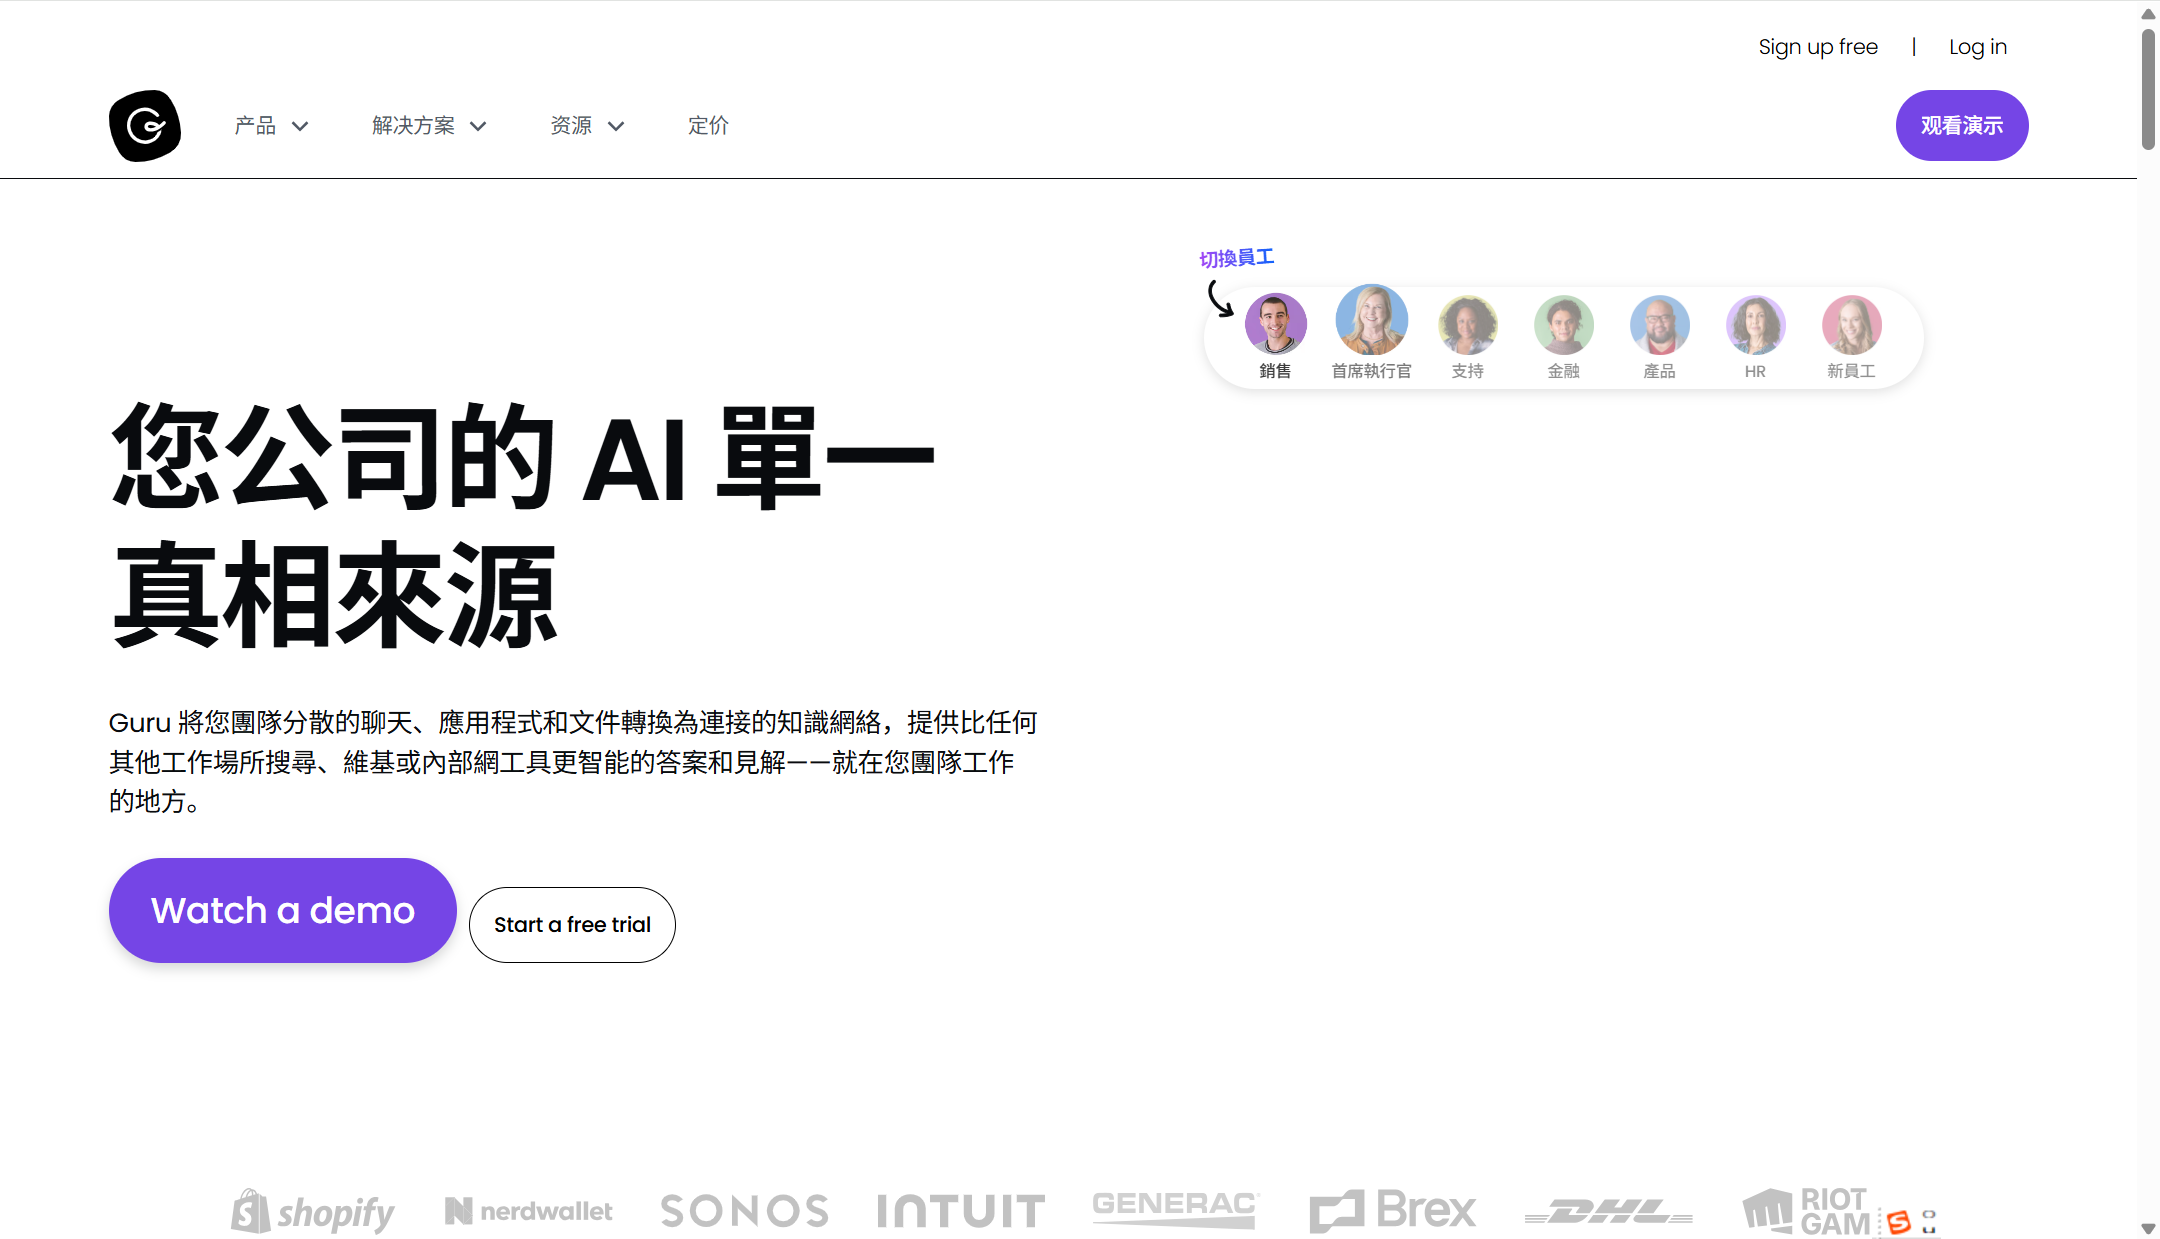Select the 銷售 employee avatar

coord(1275,325)
